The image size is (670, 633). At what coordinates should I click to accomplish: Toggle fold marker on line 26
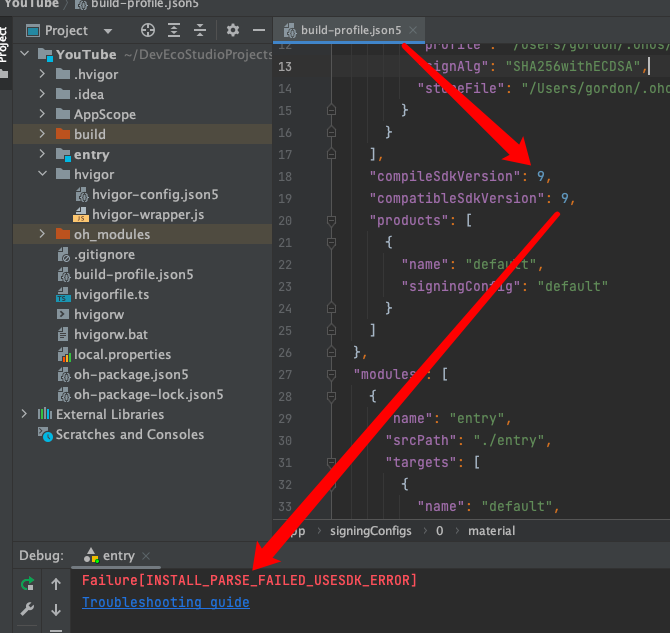[x=331, y=352]
